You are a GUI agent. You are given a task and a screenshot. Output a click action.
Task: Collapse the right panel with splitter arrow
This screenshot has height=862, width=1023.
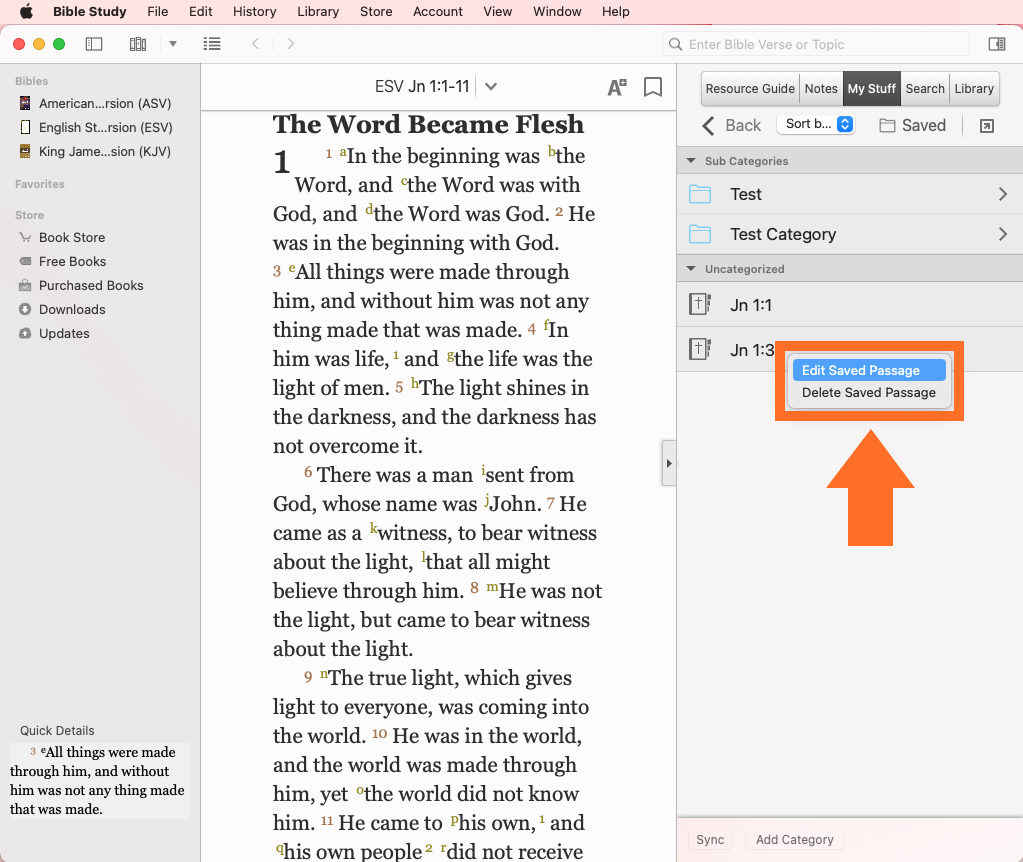pos(669,463)
